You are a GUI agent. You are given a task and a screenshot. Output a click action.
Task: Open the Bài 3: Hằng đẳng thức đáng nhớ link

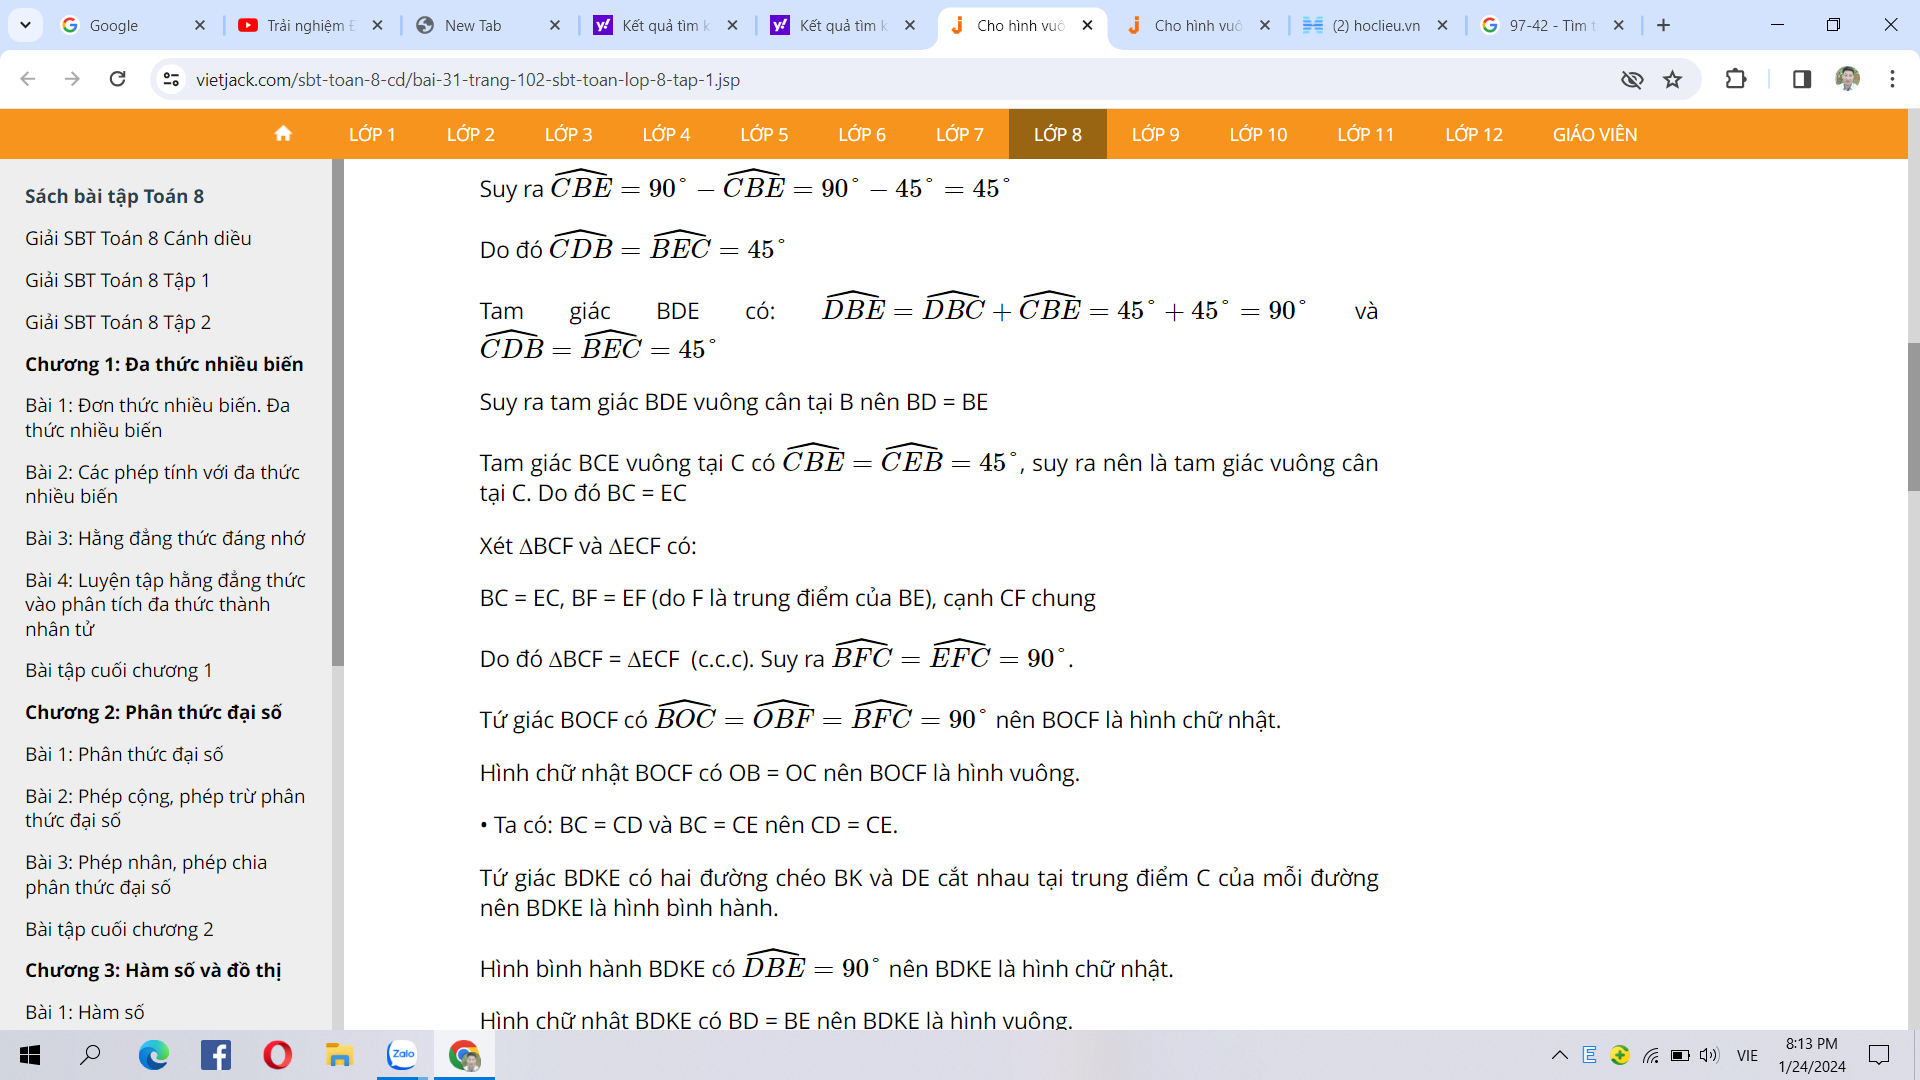pyautogui.click(x=165, y=538)
